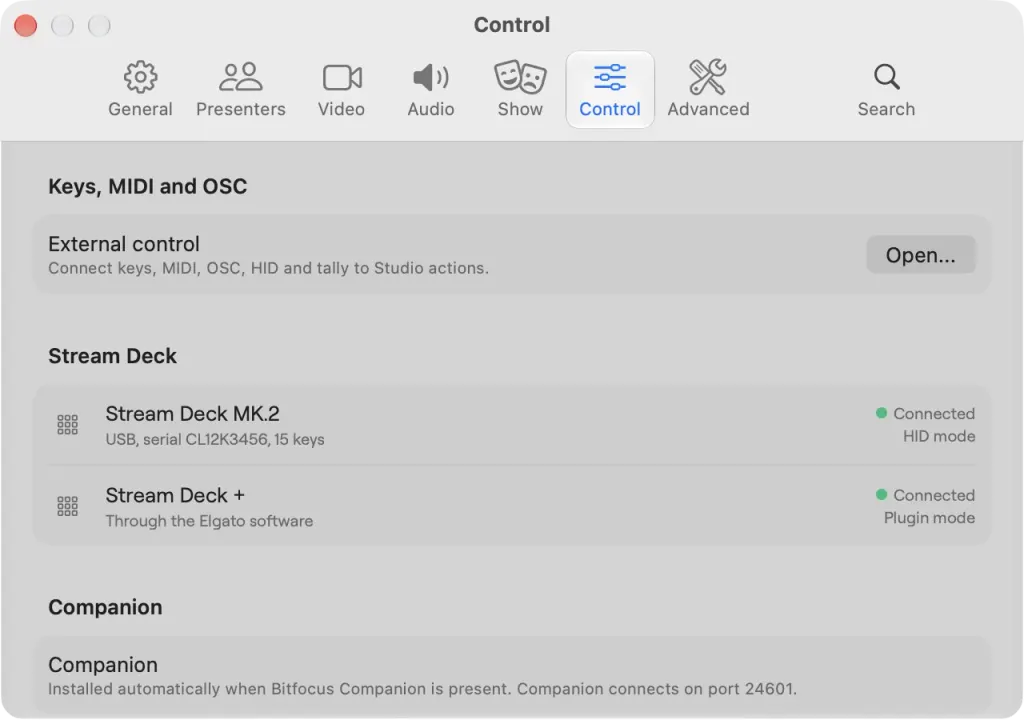The image size is (1024, 720).
Task: Click the 'Through the Elgato software' text
Action: coord(209,521)
